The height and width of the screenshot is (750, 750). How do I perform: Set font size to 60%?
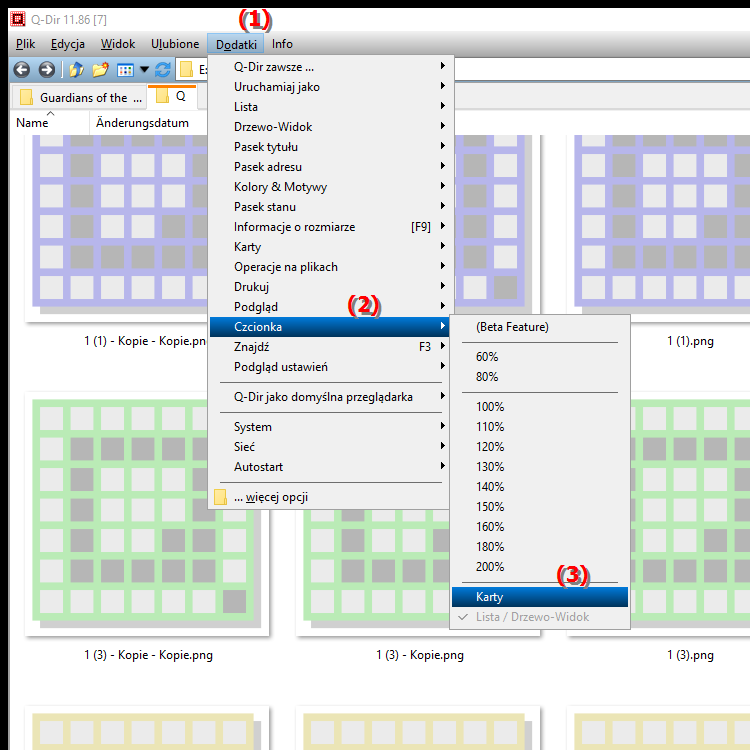pos(540,357)
